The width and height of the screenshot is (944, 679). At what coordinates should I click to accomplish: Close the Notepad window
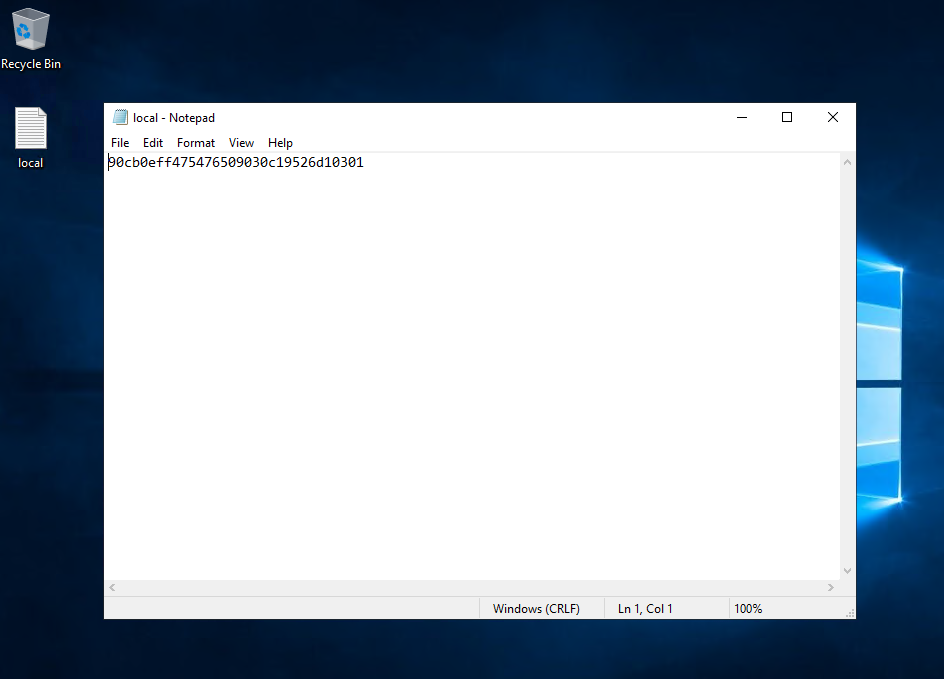tap(833, 117)
